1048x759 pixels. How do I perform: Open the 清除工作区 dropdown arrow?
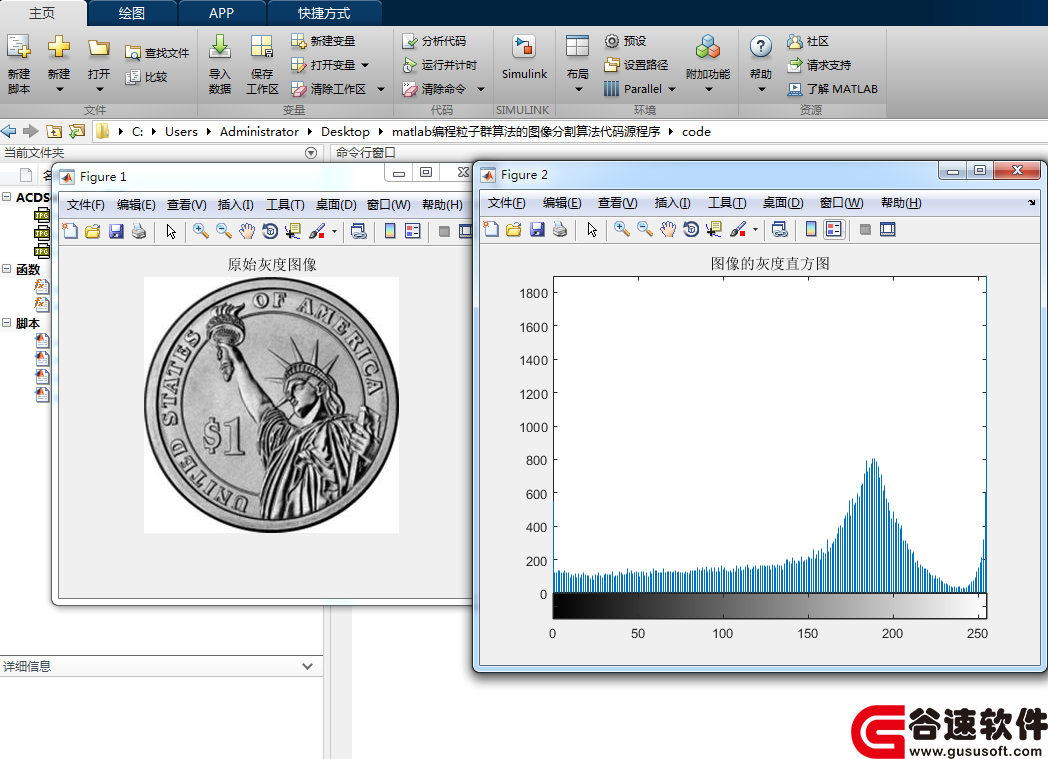click(381, 89)
